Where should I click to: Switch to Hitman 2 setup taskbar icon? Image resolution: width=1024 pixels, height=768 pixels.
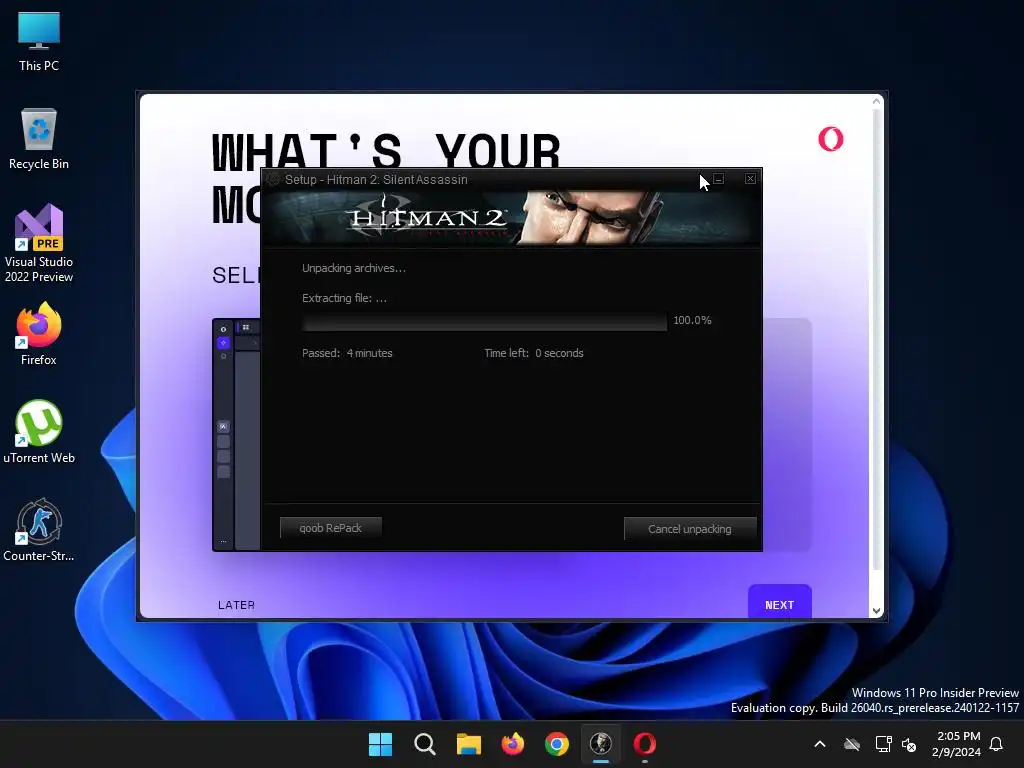pyautogui.click(x=601, y=744)
